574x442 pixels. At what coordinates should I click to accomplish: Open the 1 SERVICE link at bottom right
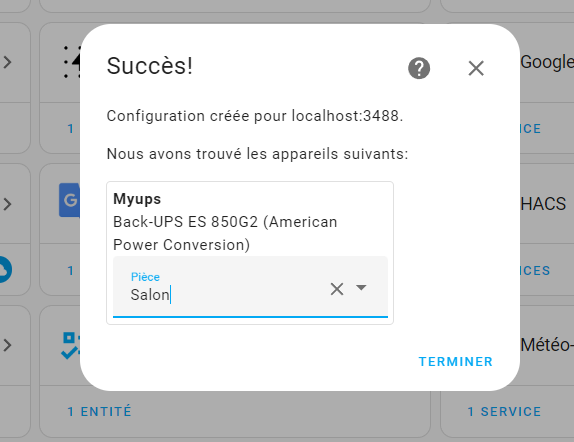(x=504, y=412)
